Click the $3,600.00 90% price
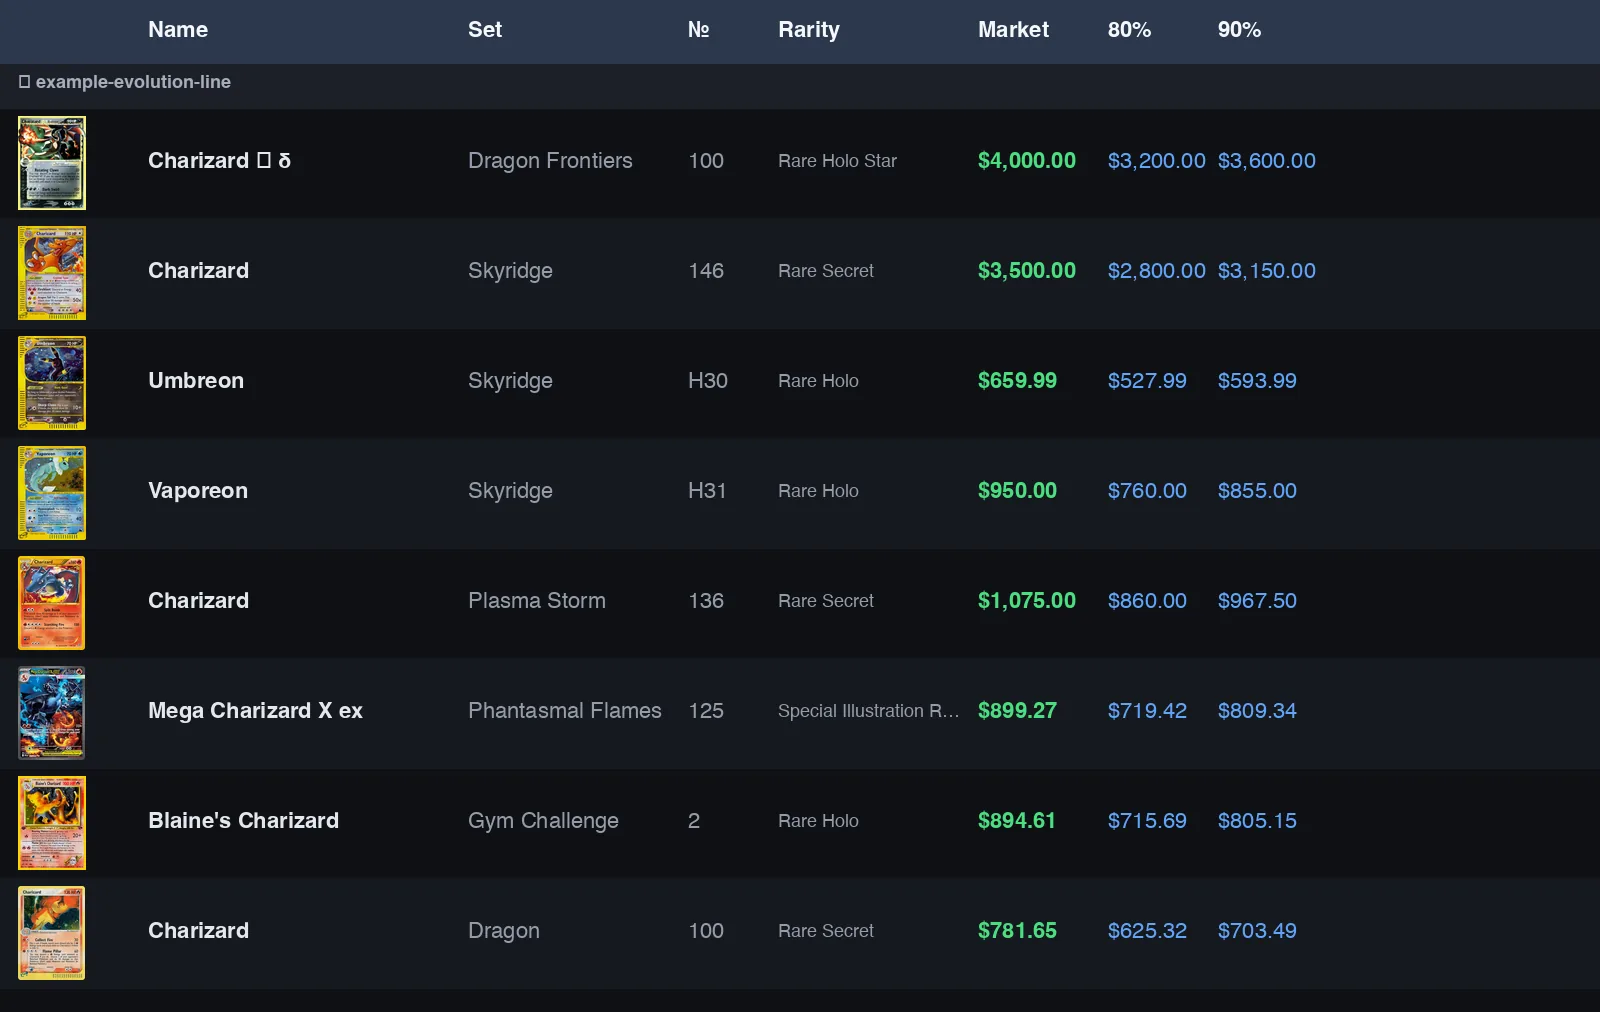Image resolution: width=1600 pixels, height=1012 pixels. (1267, 161)
